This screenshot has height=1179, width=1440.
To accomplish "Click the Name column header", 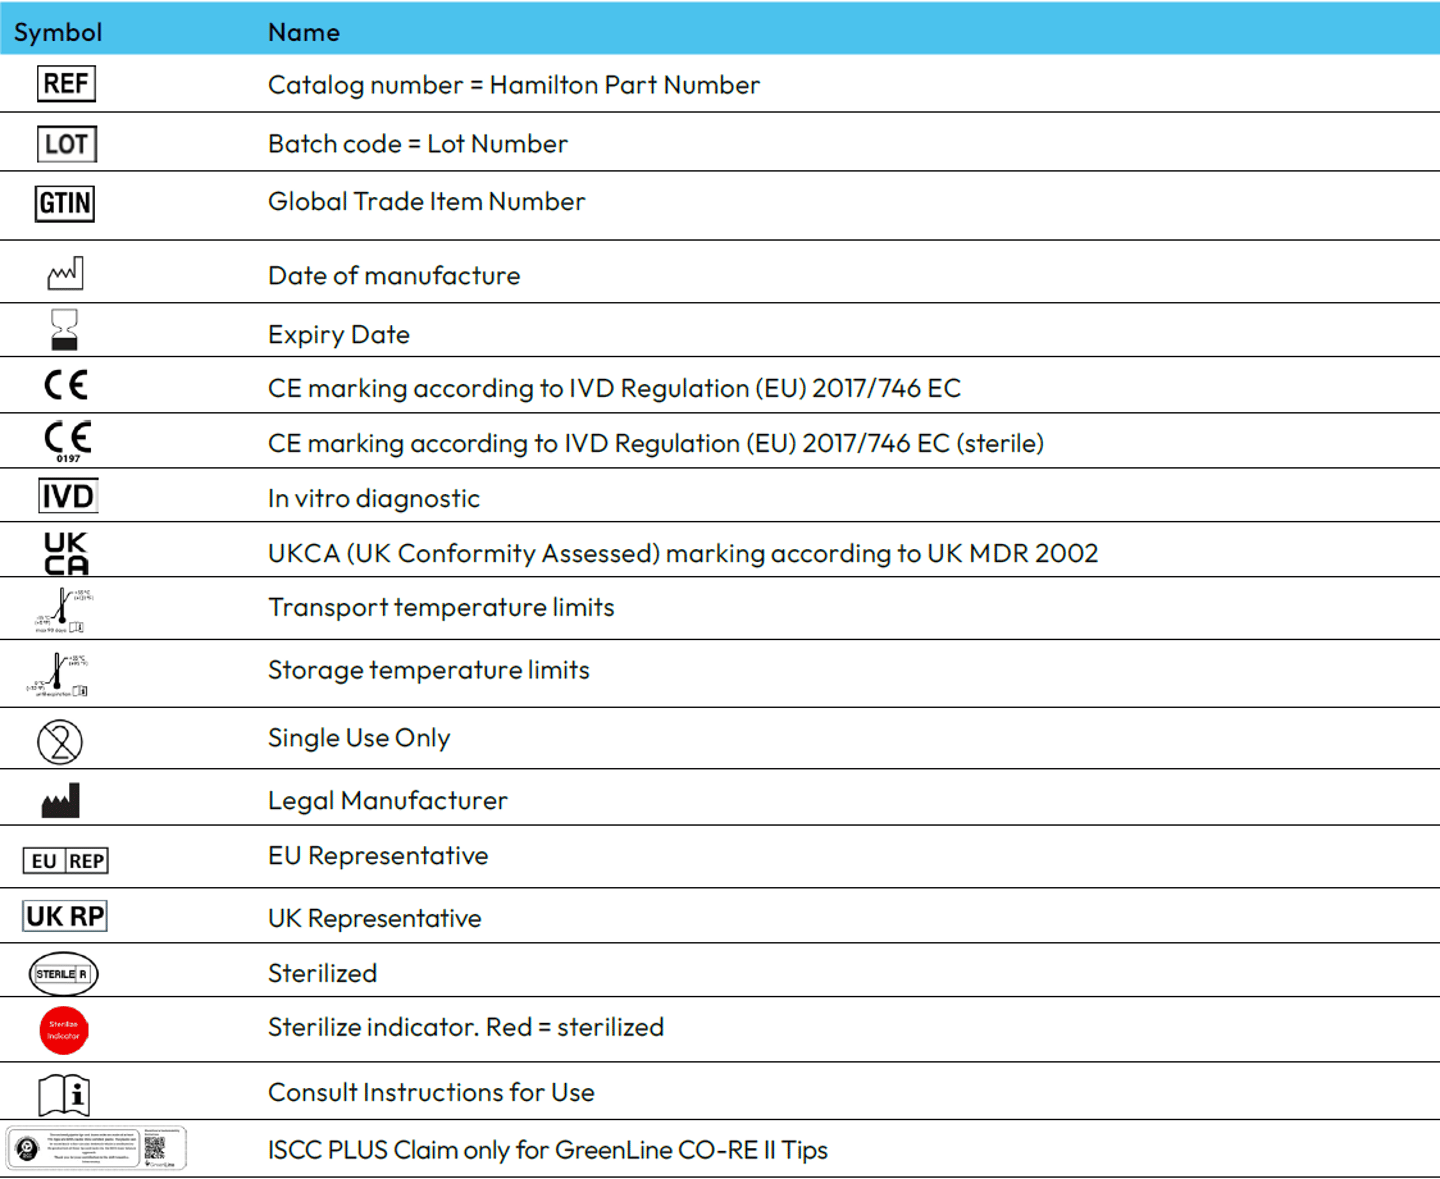I will (x=304, y=33).
